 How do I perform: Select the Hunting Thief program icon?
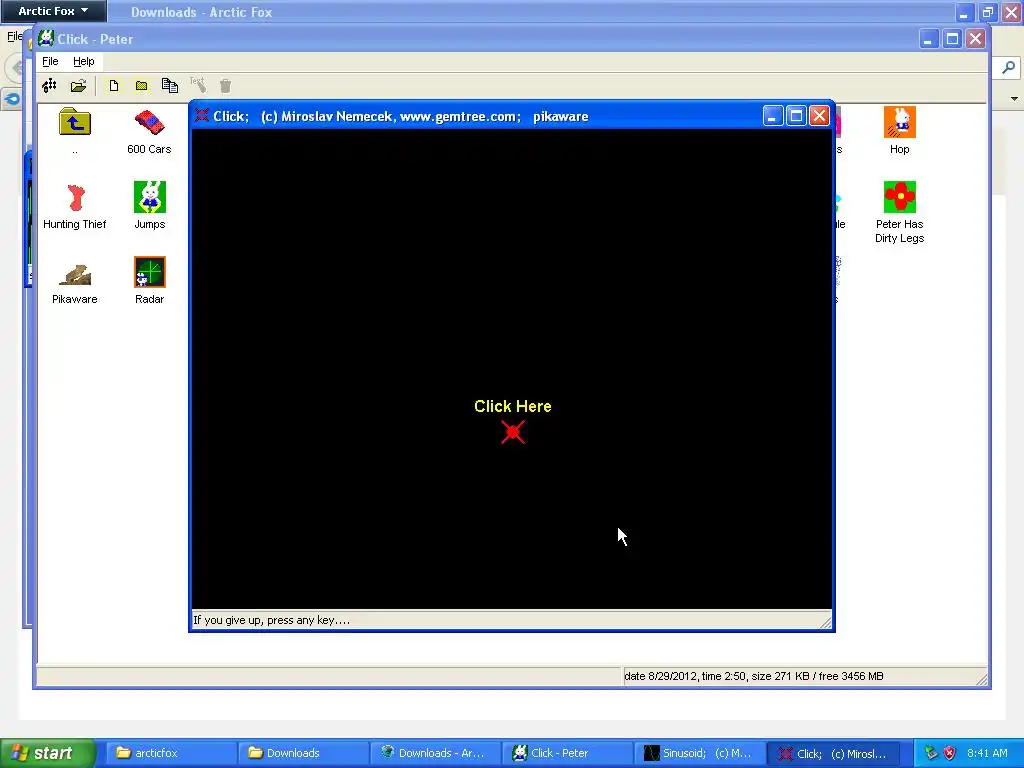[74, 206]
